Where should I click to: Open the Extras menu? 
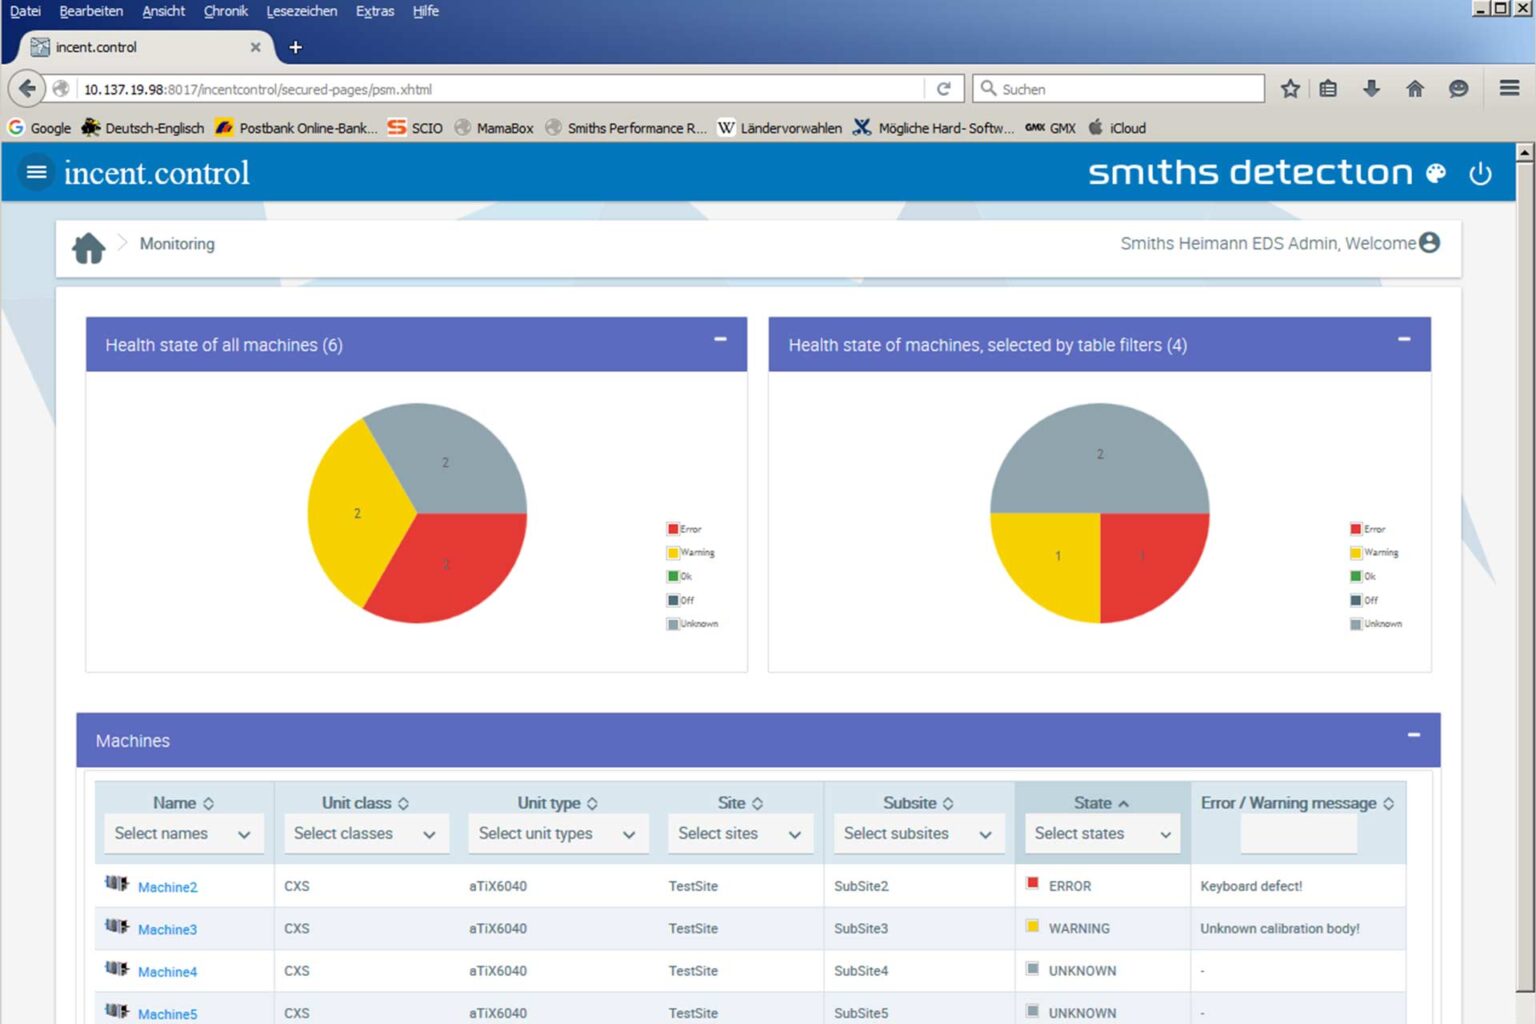point(375,11)
